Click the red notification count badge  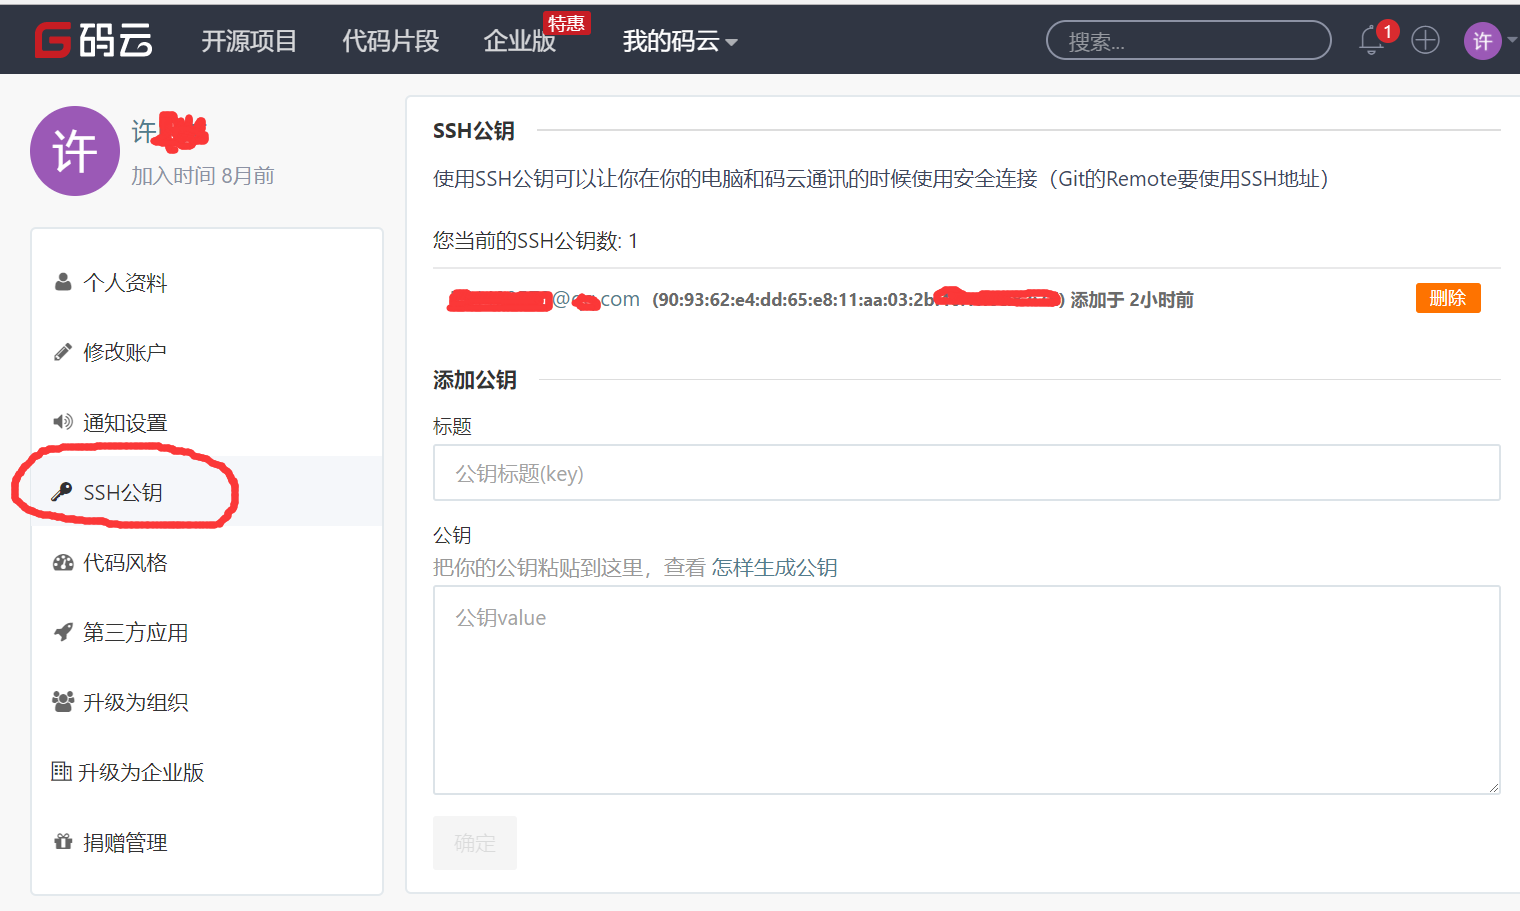[1387, 31]
